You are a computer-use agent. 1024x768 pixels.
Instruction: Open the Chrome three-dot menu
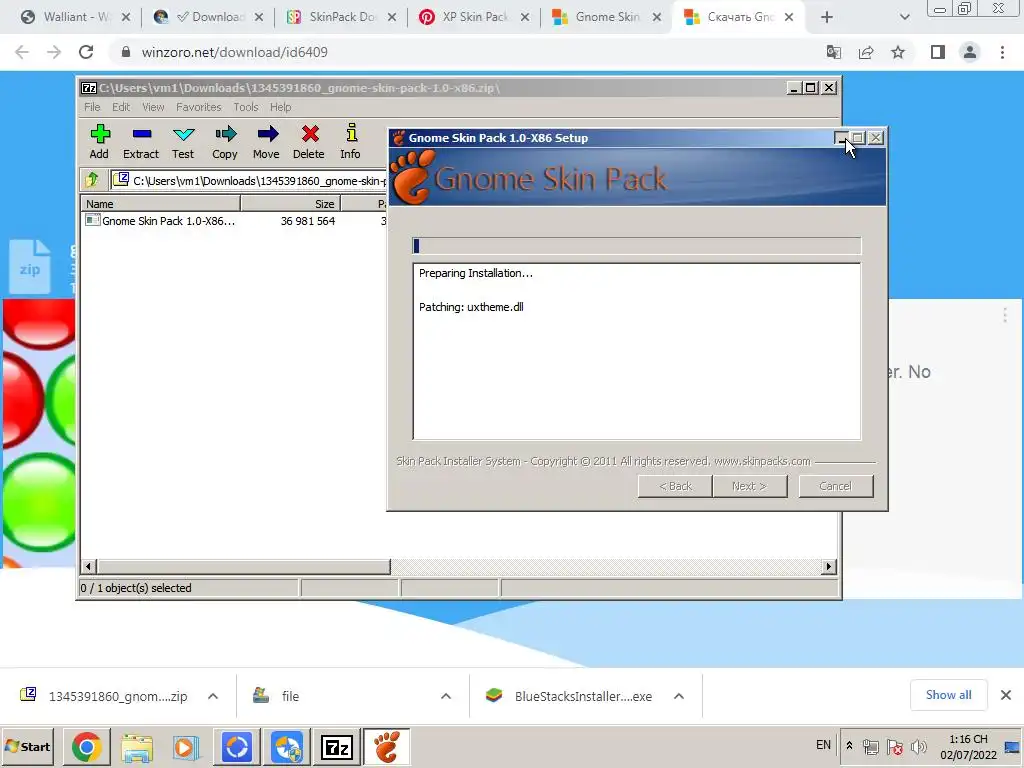point(1002,52)
